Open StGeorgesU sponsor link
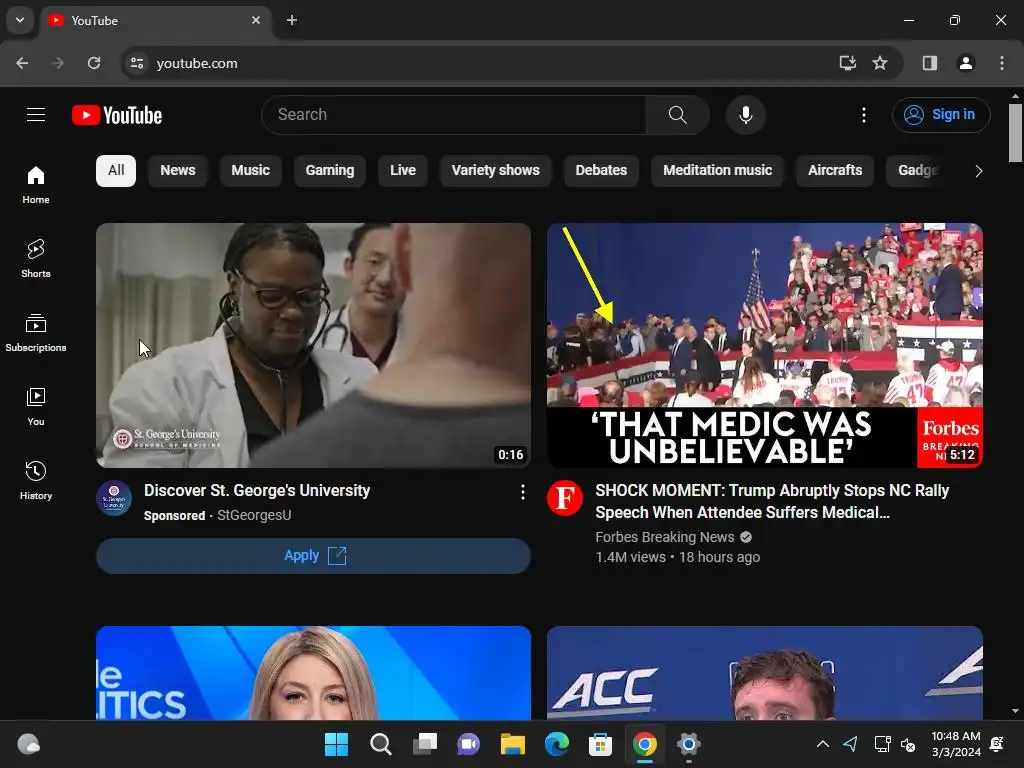This screenshot has height=768, width=1024. [x=254, y=515]
